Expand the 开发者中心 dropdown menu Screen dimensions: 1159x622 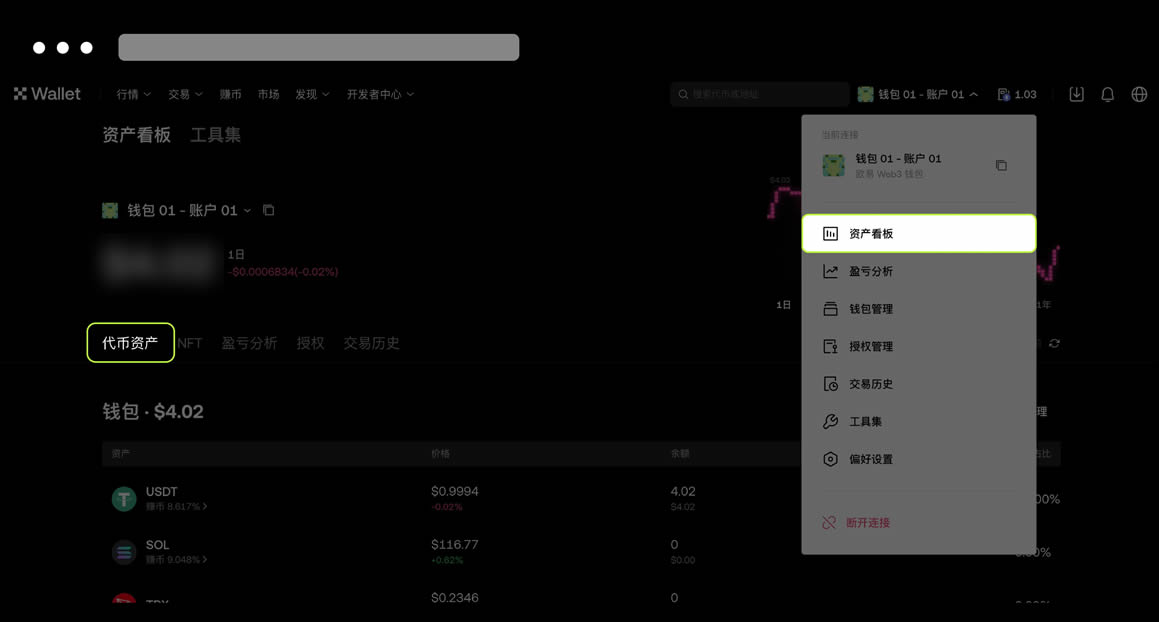[381, 94]
